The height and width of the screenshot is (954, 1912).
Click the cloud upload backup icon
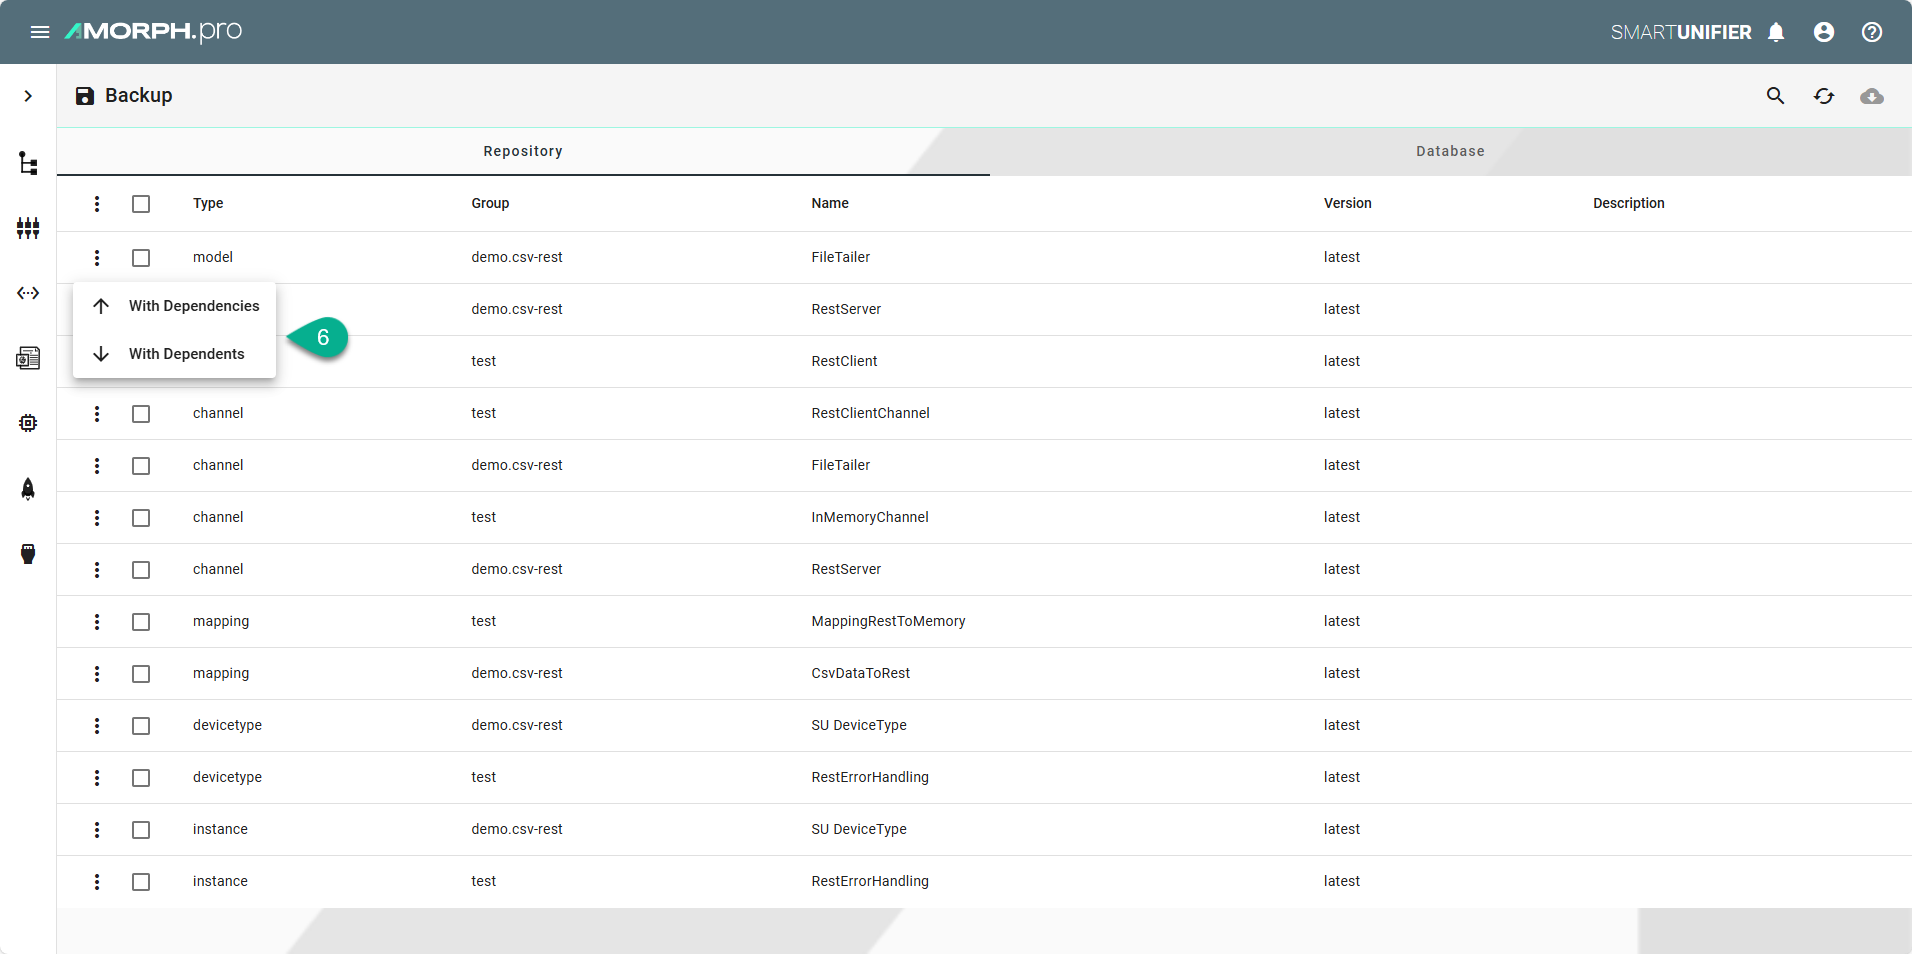[x=1872, y=96]
